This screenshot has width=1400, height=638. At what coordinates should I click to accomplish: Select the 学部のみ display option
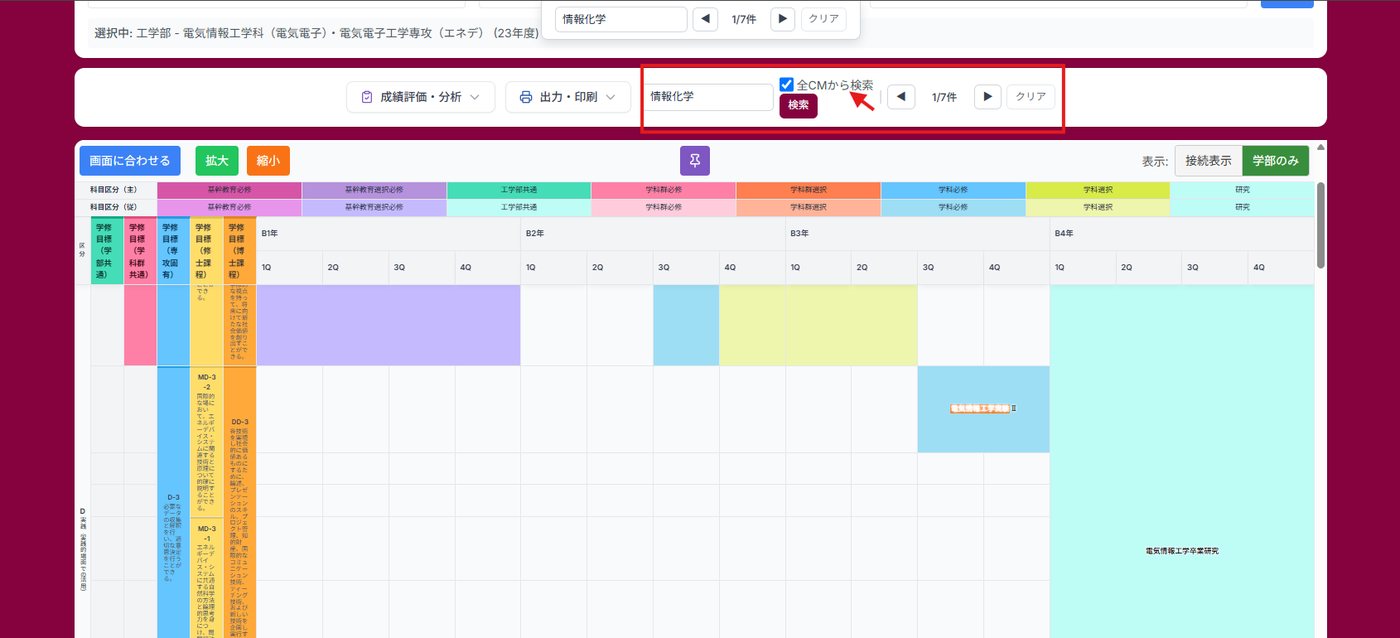pyautogui.click(x=1275, y=160)
